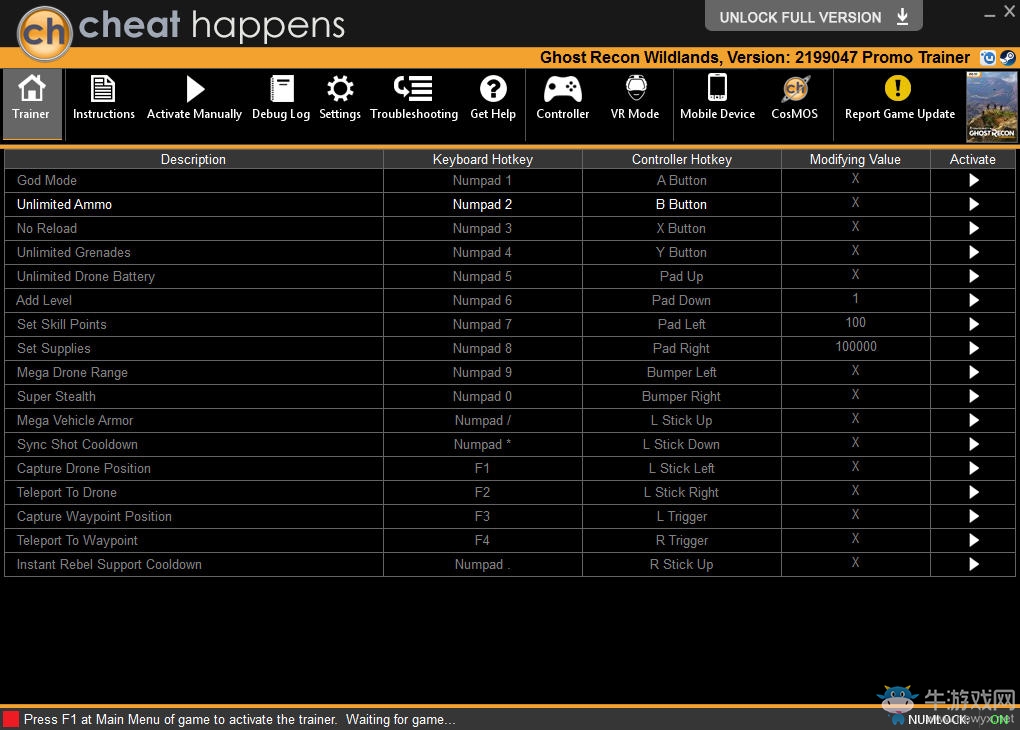Minimize the trainer window
The height and width of the screenshot is (730, 1020).
click(x=989, y=14)
